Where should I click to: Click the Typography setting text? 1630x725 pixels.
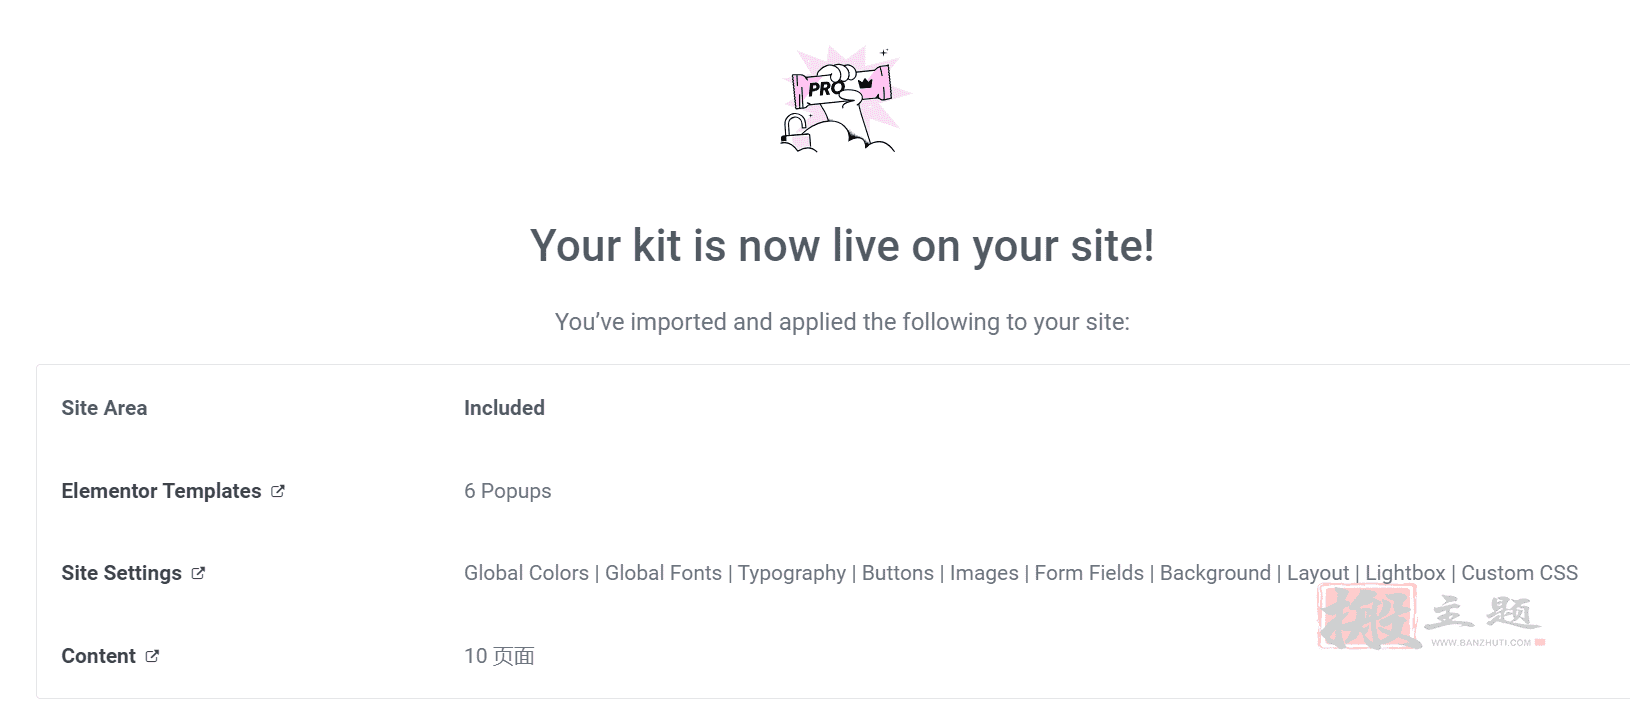(x=792, y=573)
